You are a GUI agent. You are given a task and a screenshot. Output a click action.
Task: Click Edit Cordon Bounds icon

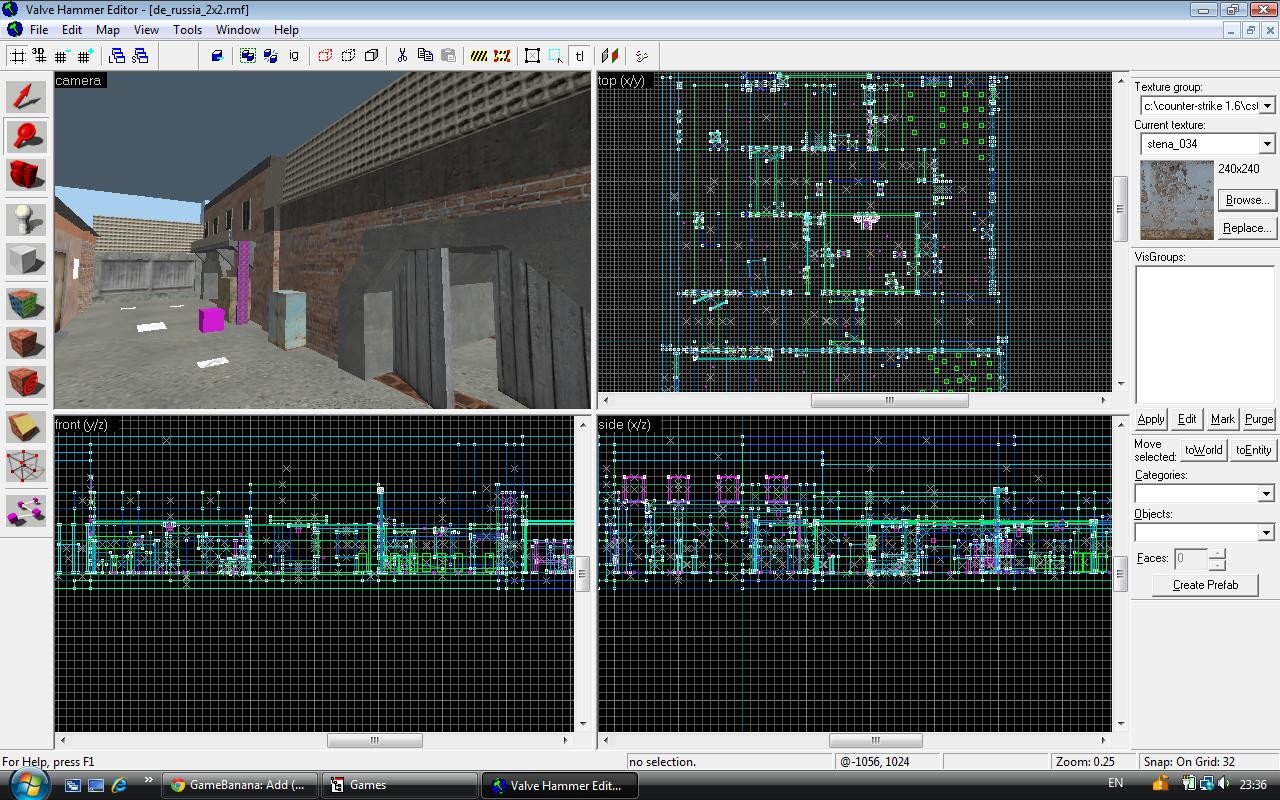[x=502, y=56]
